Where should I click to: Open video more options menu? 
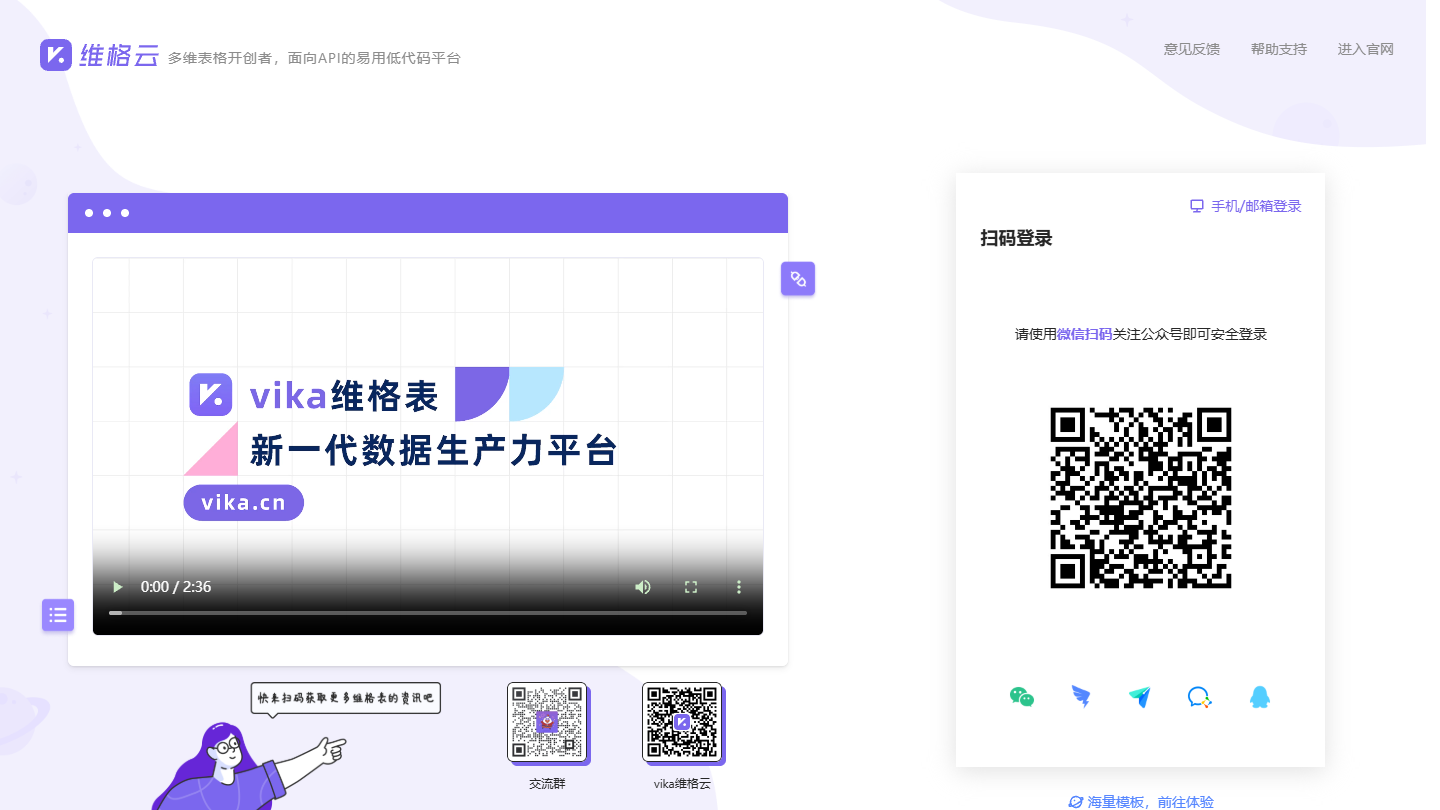(739, 587)
